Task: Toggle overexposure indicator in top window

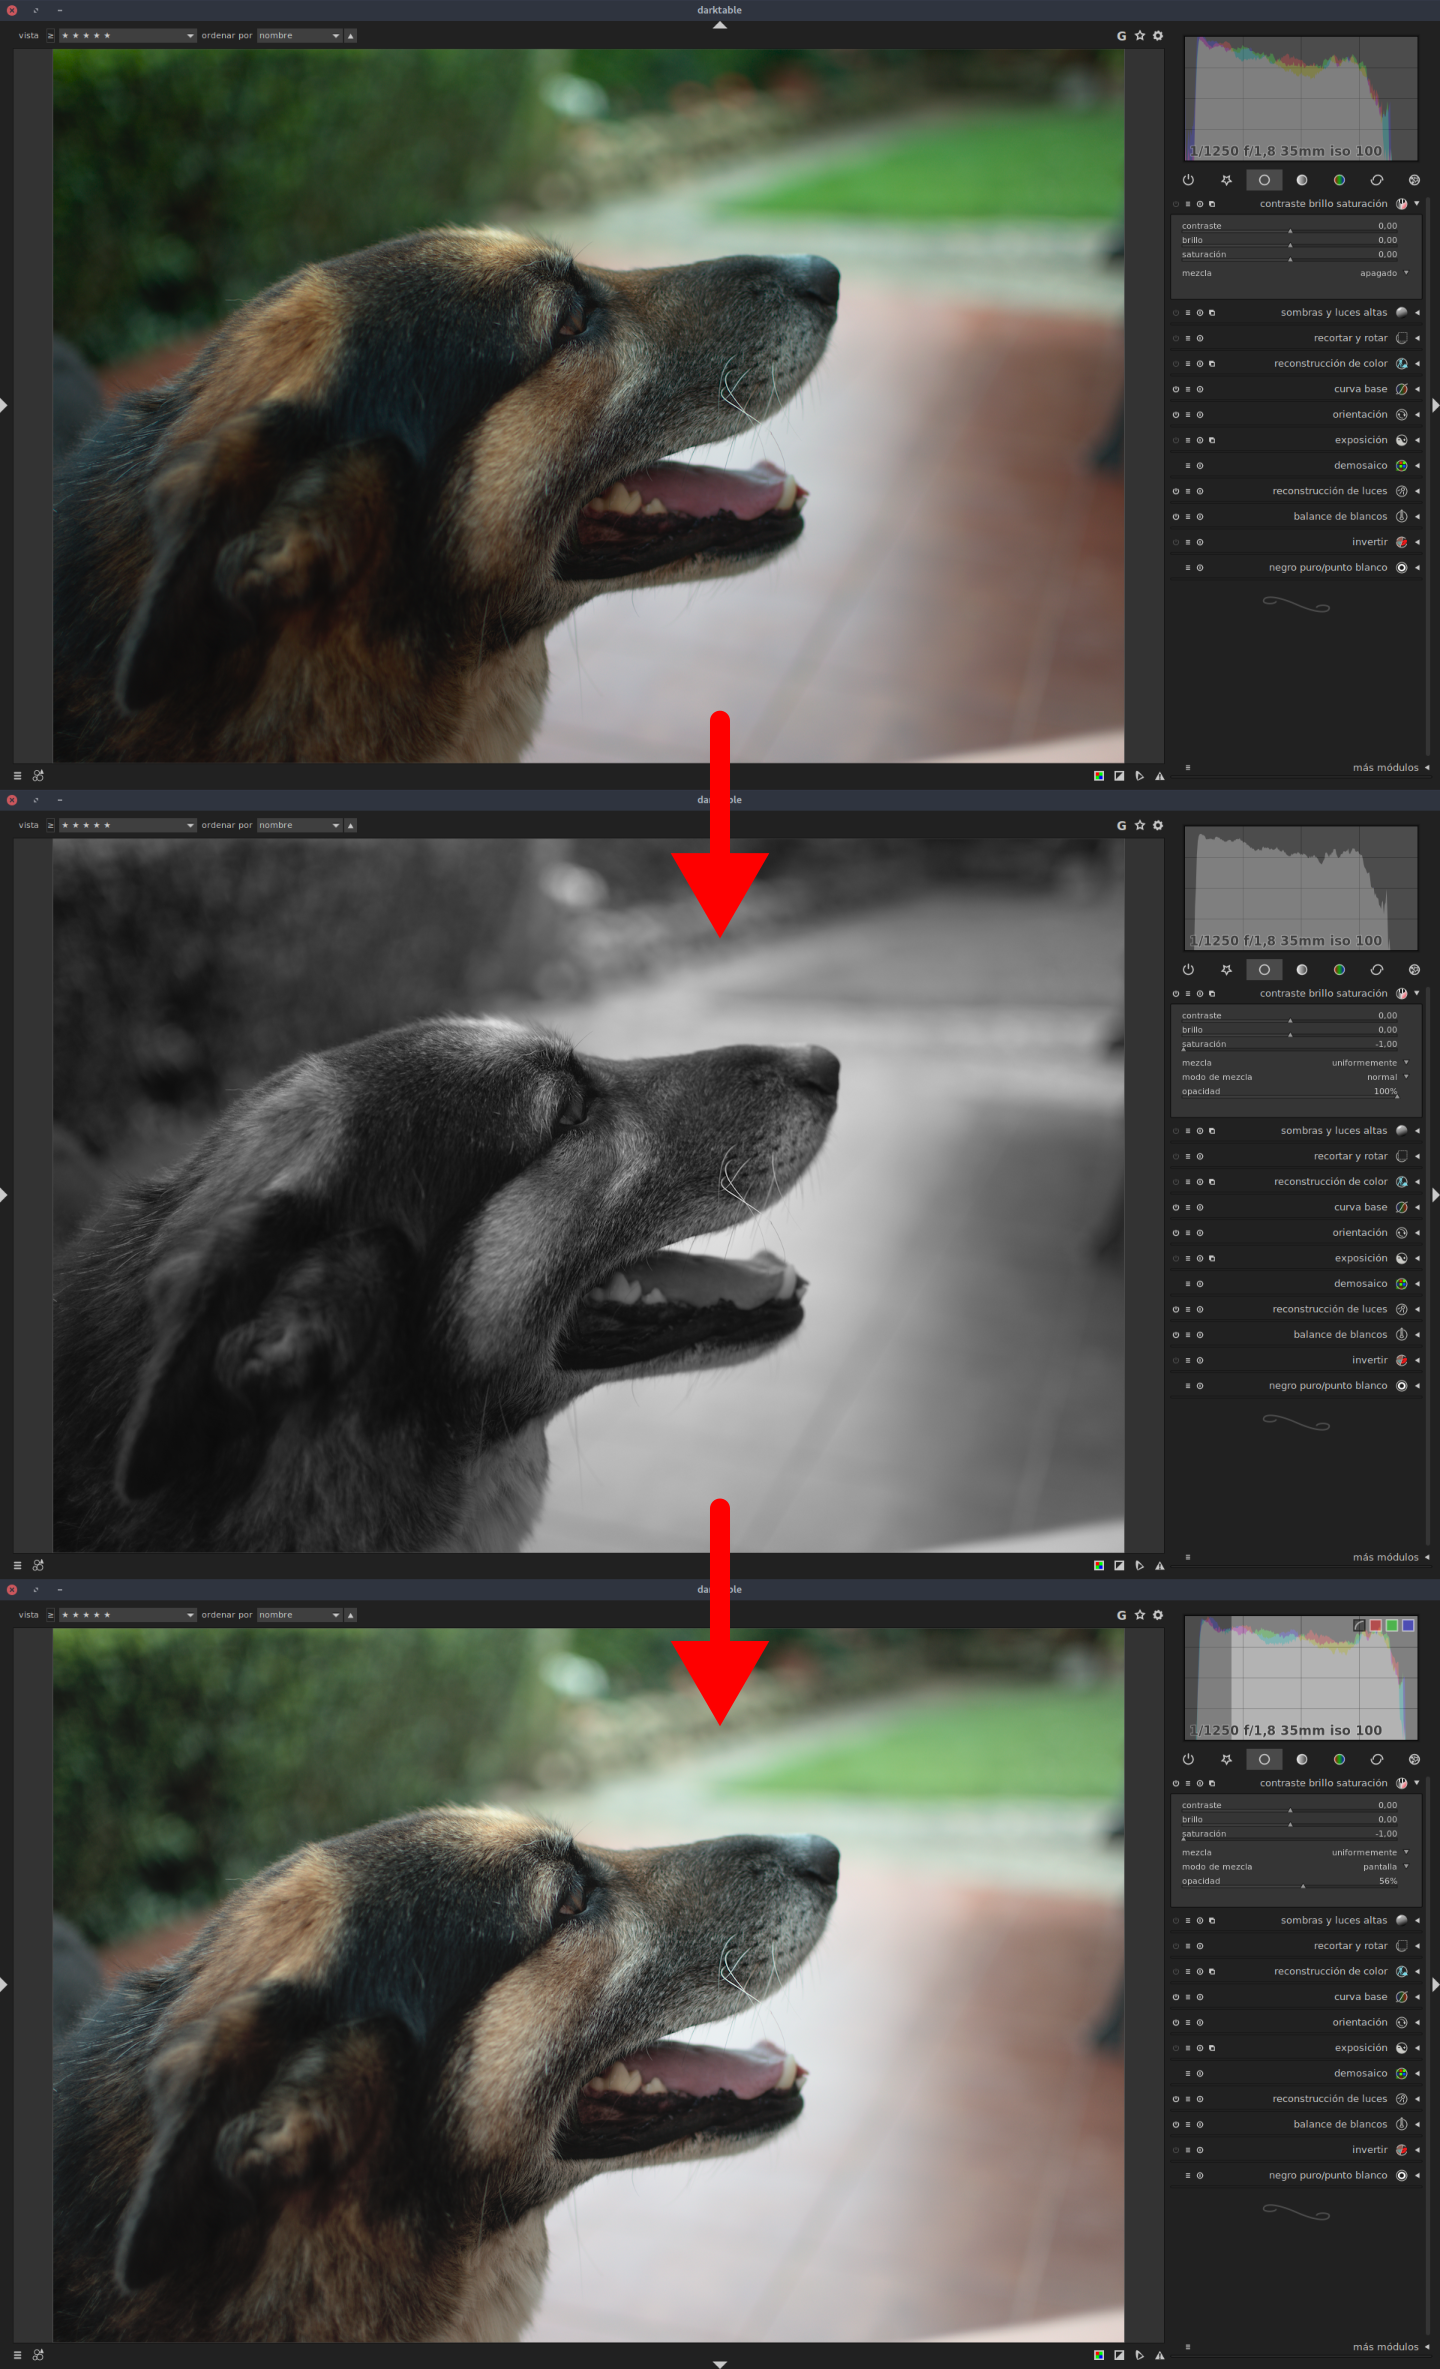Action: [1119, 776]
